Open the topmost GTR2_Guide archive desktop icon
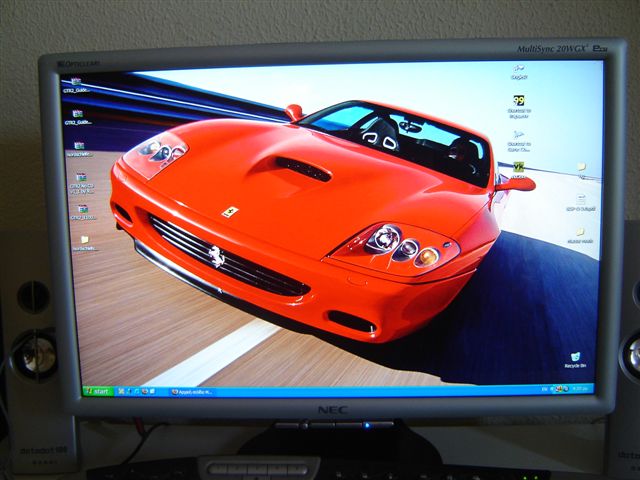The height and width of the screenshot is (480, 640). pos(77,85)
